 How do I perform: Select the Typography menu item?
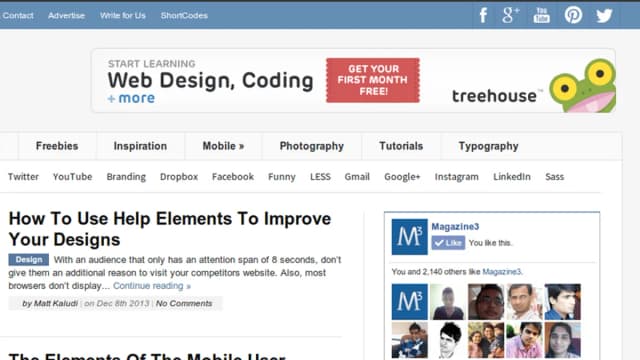pos(488,146)
